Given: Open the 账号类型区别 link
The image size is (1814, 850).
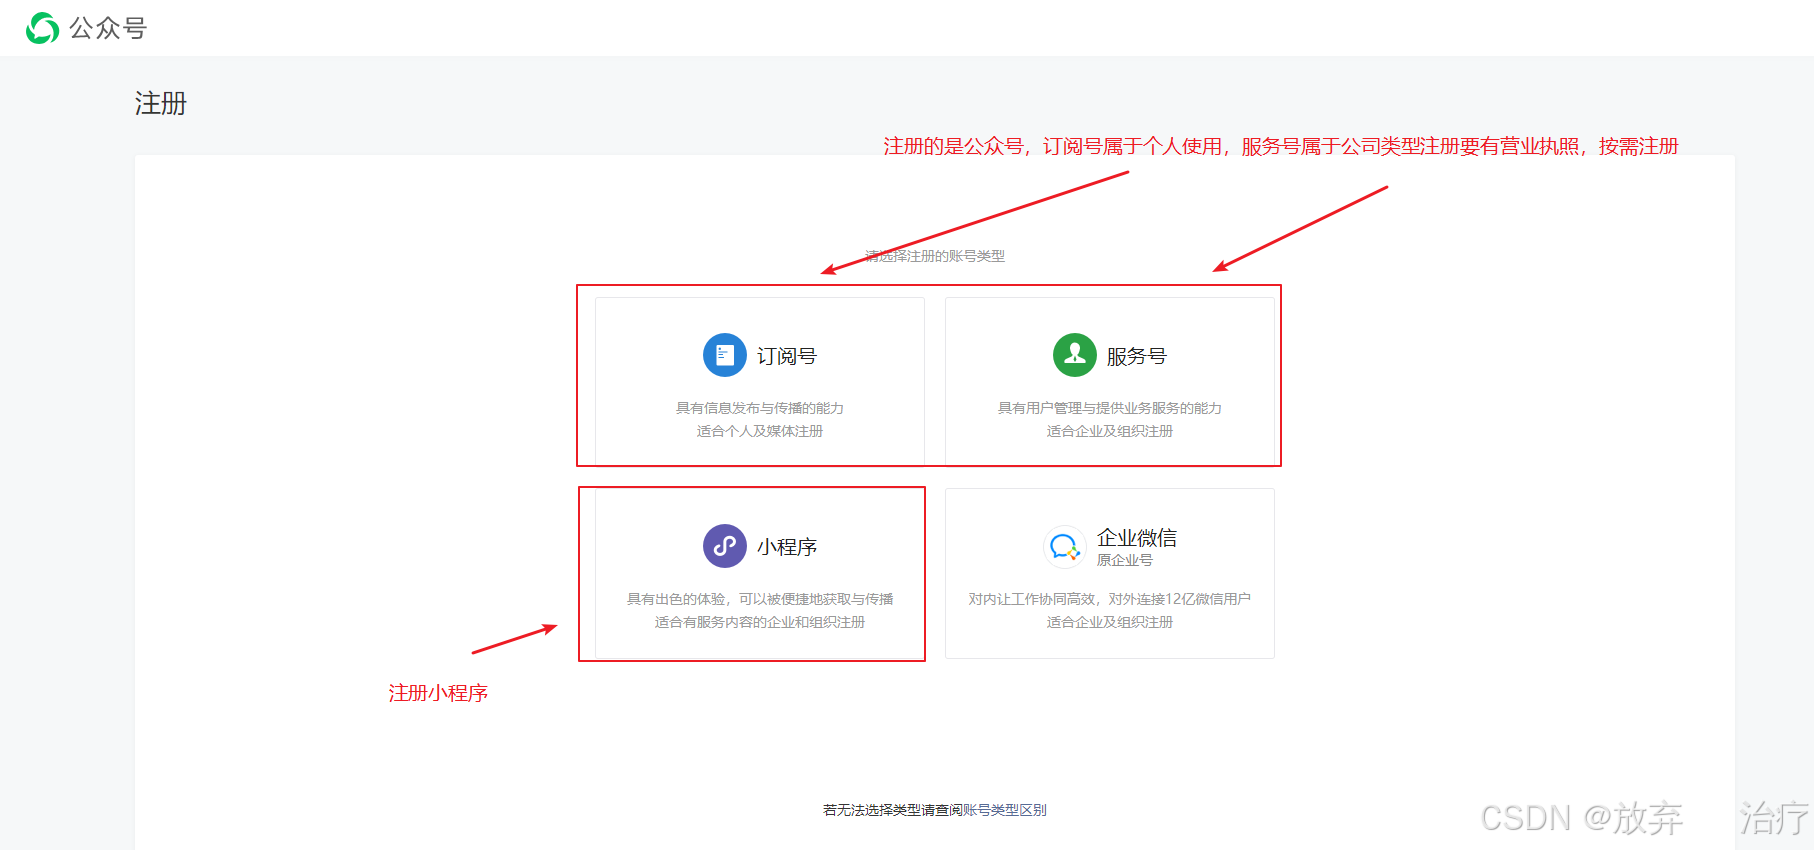Looking at the screenshot, I should [x=1005, y=810].
